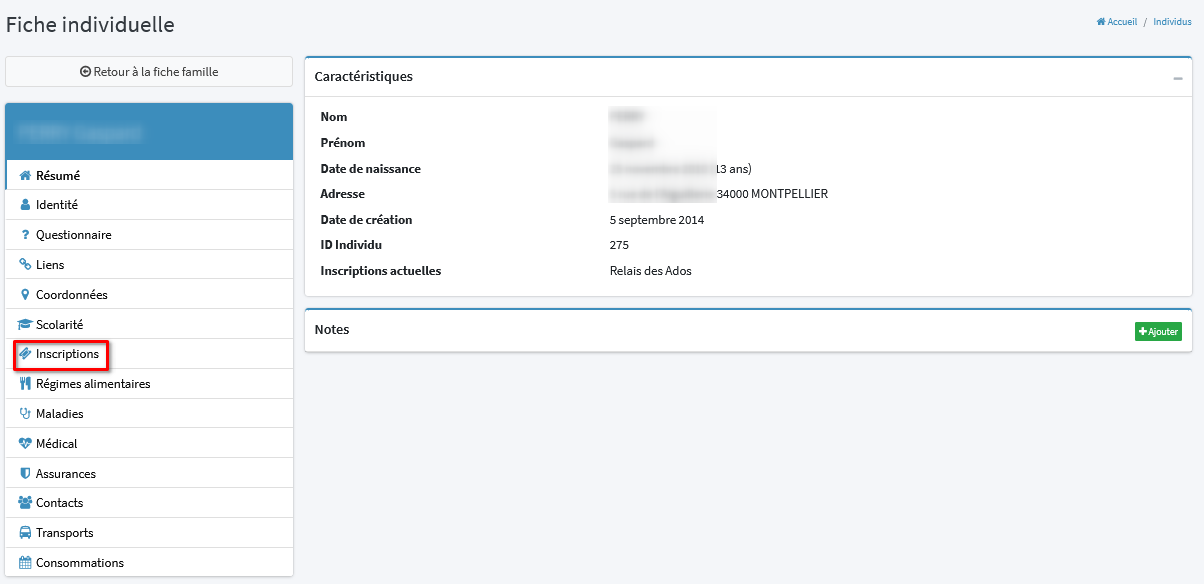The image size is (1204, 584).
Task: Follow the Accueil breadcrumb link
Action: [x=1117, y=22]
